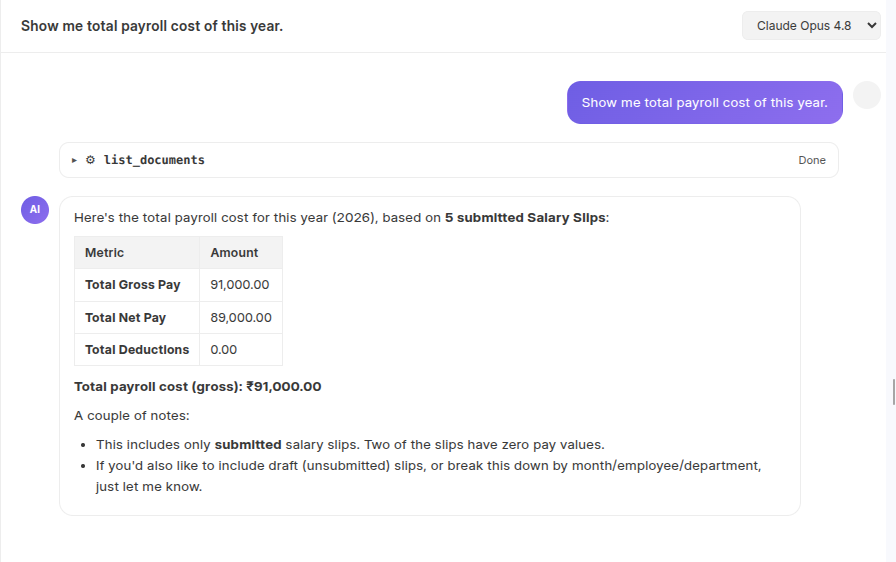Select the user message bubble about payroll cost
This screenshot has height=562, width=896.
[705, 102]
